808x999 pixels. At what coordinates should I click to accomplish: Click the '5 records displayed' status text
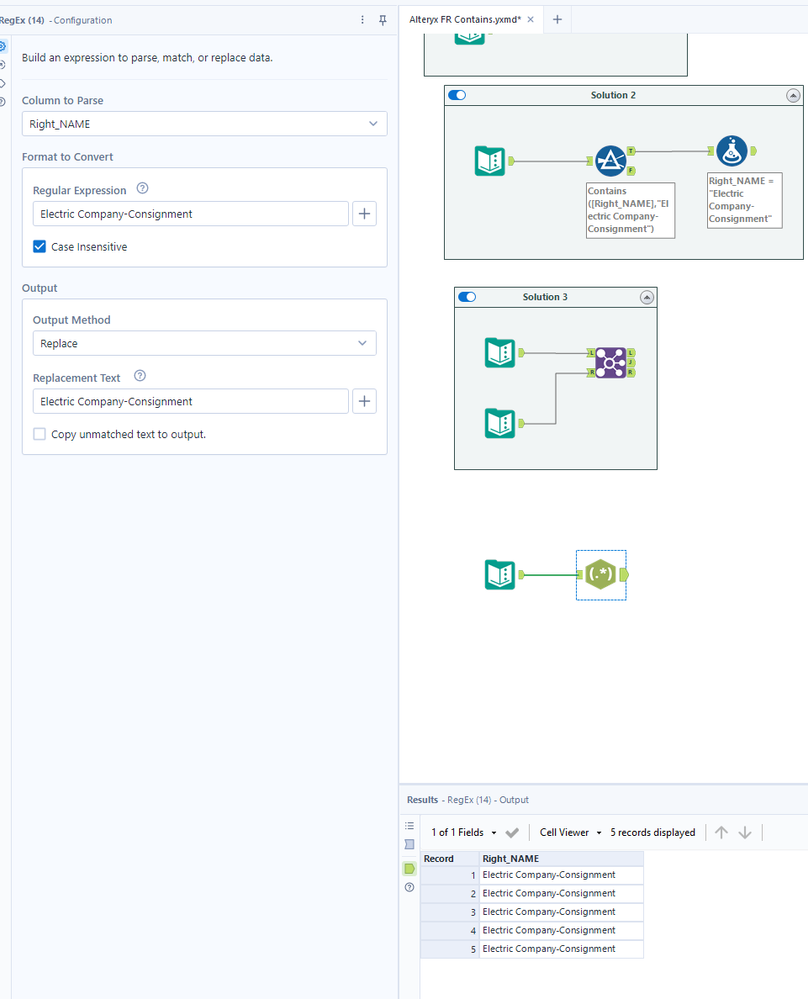[653, 833]
